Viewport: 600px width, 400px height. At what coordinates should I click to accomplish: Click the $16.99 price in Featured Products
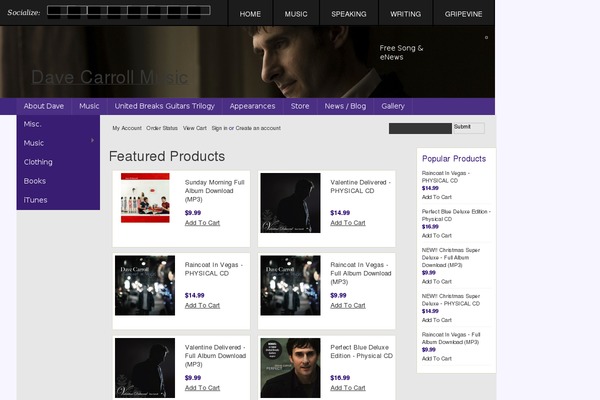coord(340,378)
